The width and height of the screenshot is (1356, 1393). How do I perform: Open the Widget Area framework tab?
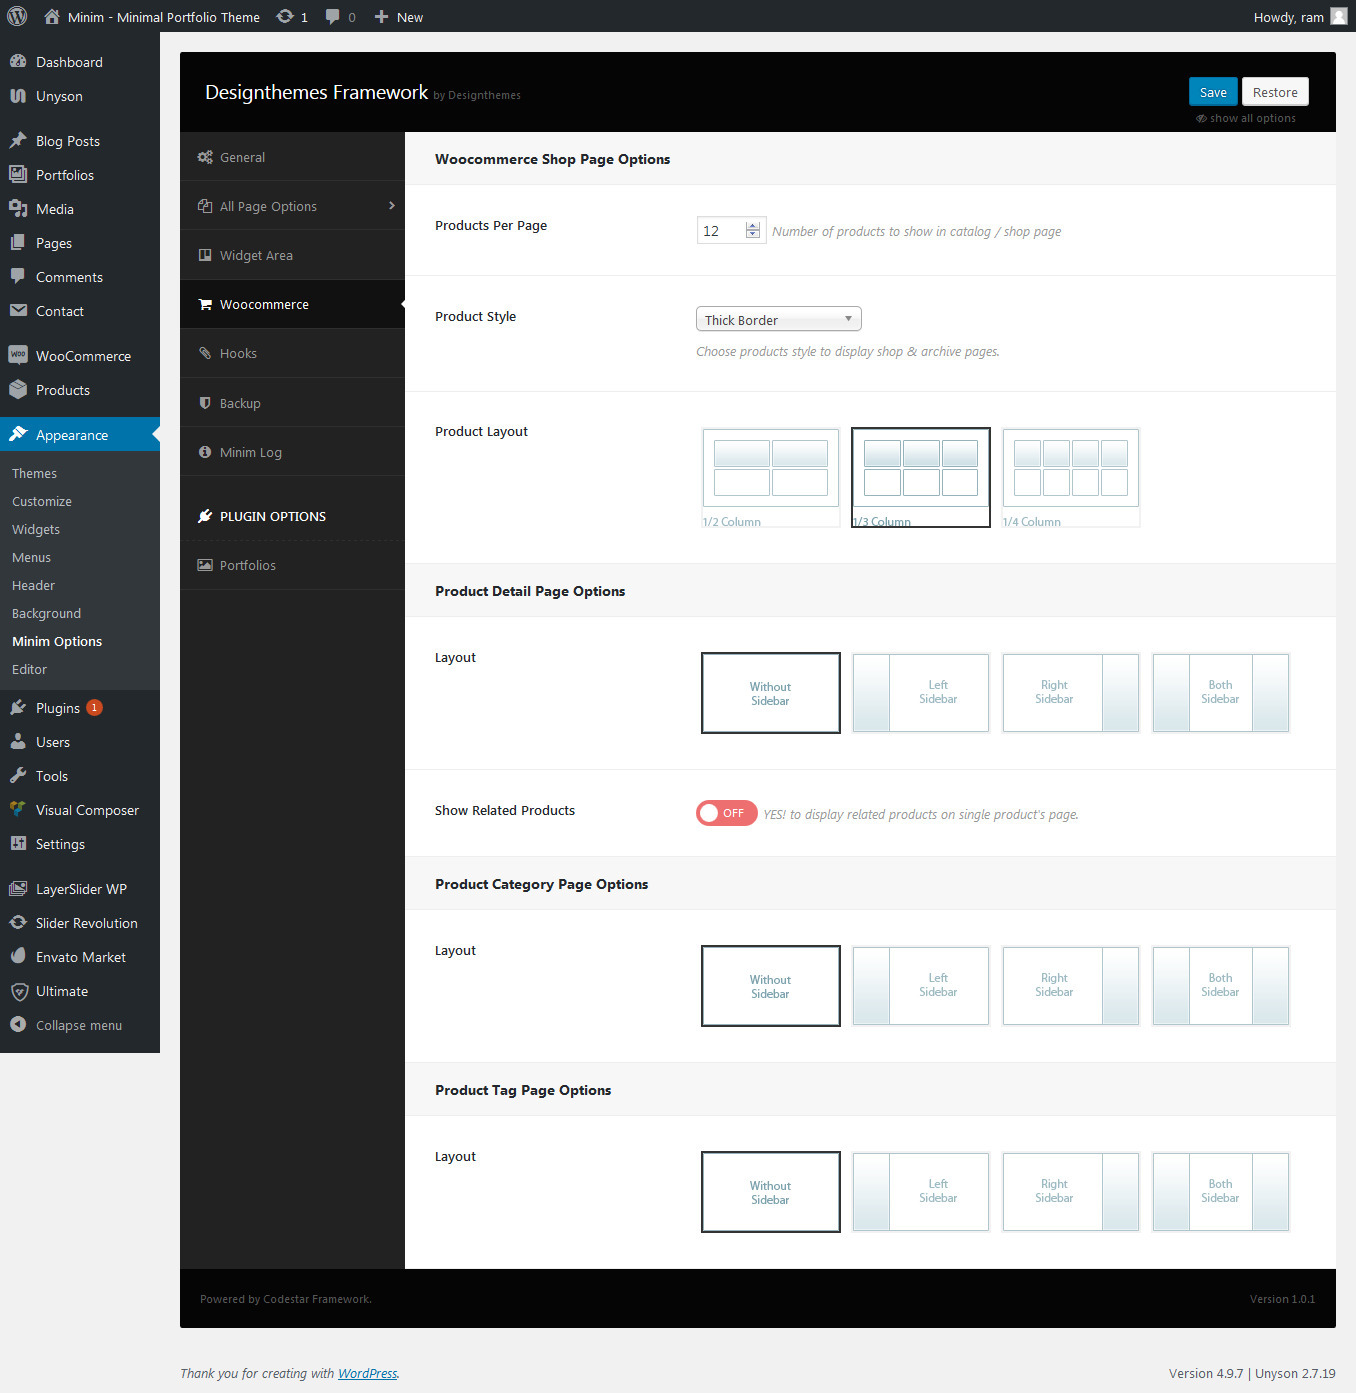pyautogui.click(x=292, y=255)
